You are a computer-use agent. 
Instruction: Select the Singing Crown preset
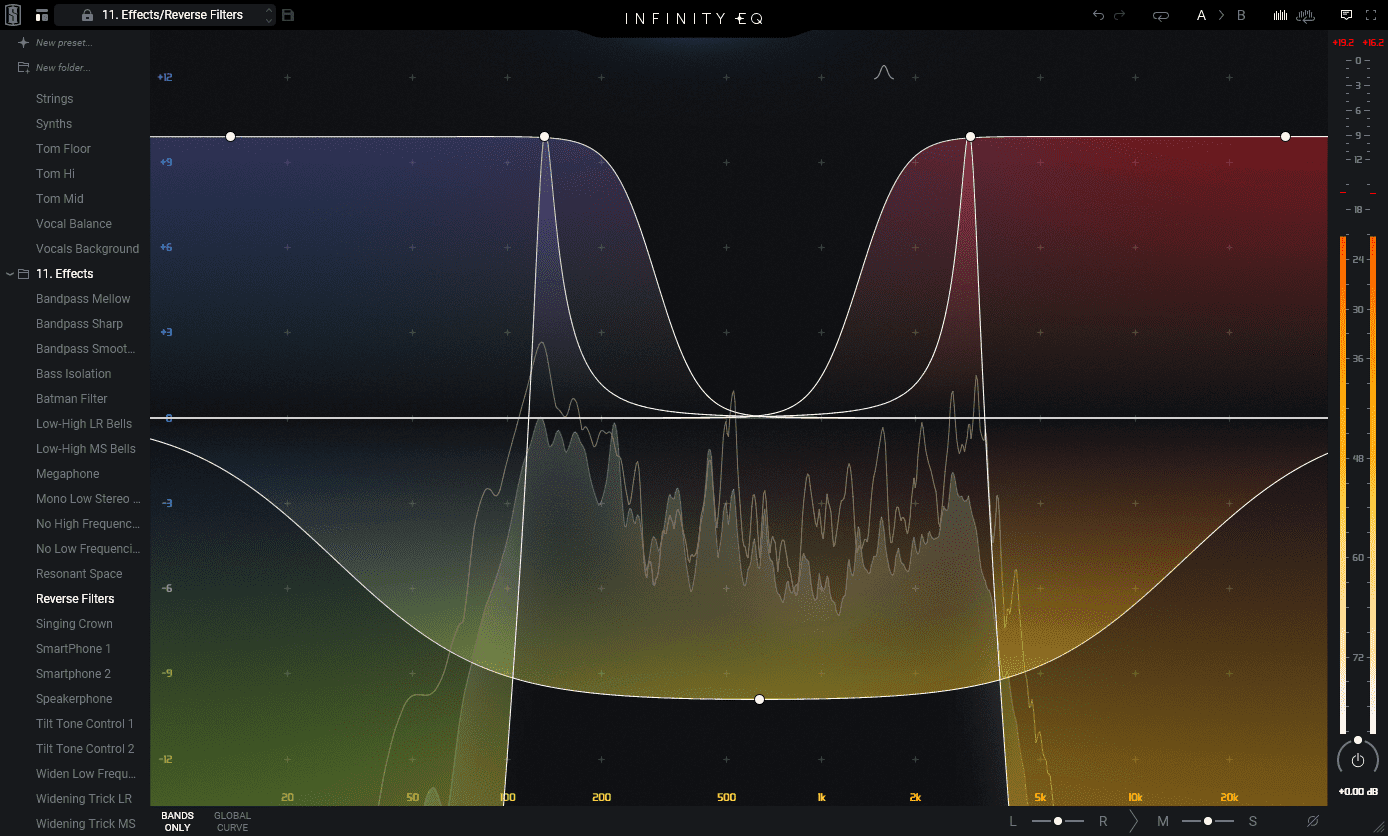click(74, 624)
